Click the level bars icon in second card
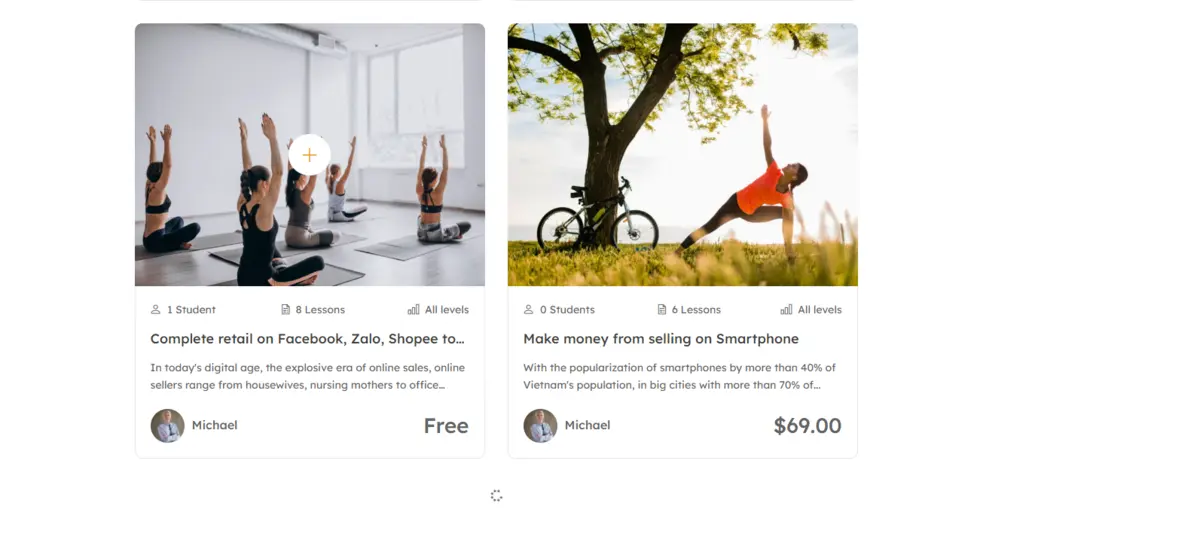The image size is (1200, 543). (786, 310)
